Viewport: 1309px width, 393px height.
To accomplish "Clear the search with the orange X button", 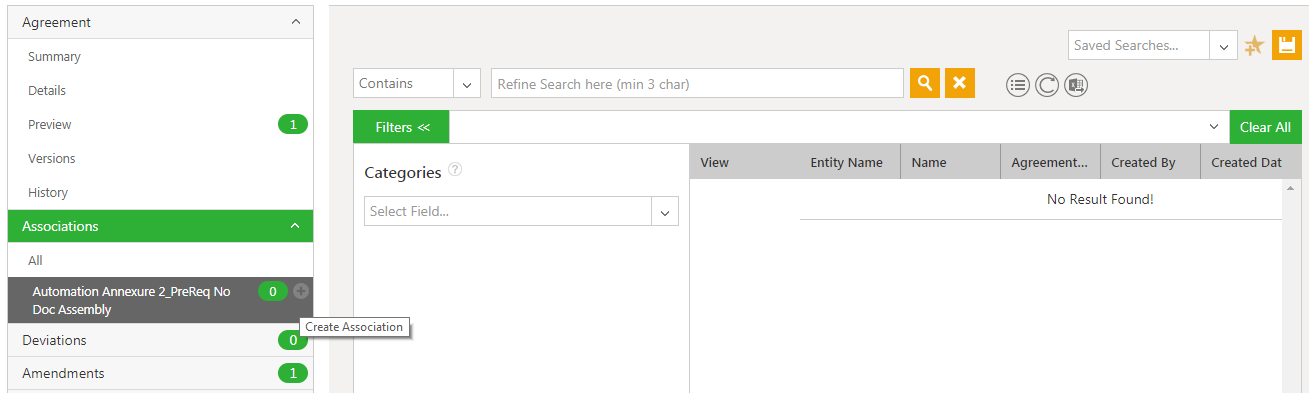I will point(959,83).
